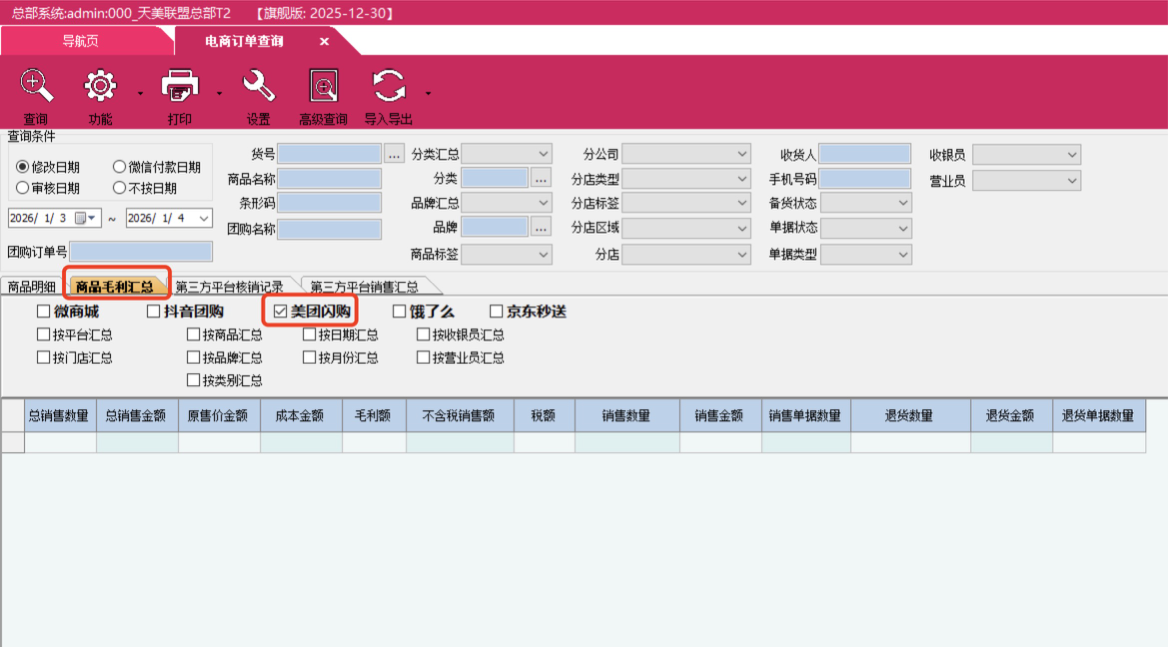Tick the 按商品汇总 checkbox

coord(193,335)
